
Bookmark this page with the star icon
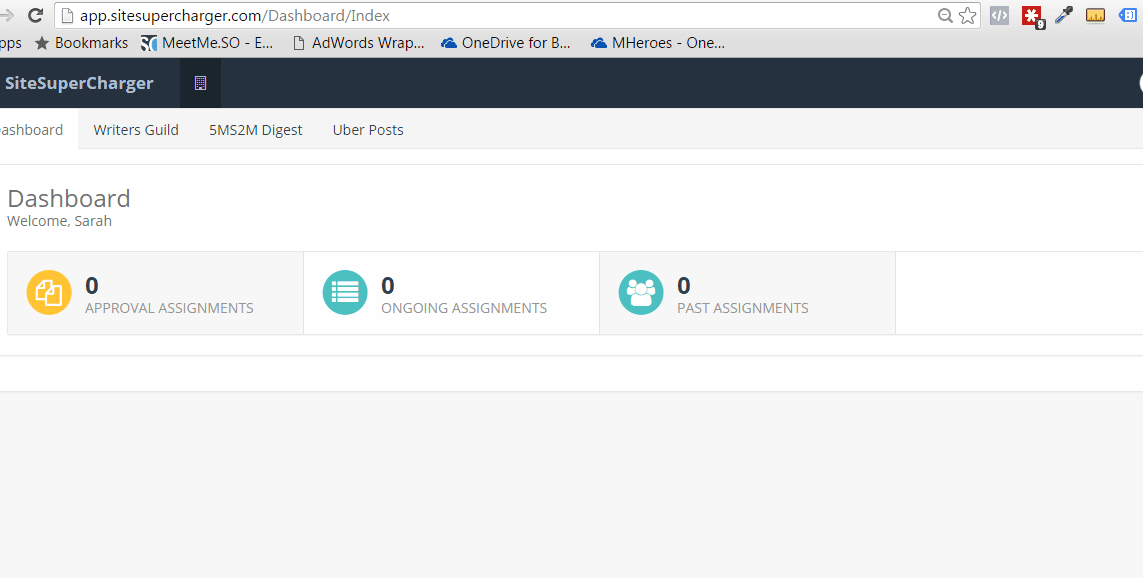(967, 15)
